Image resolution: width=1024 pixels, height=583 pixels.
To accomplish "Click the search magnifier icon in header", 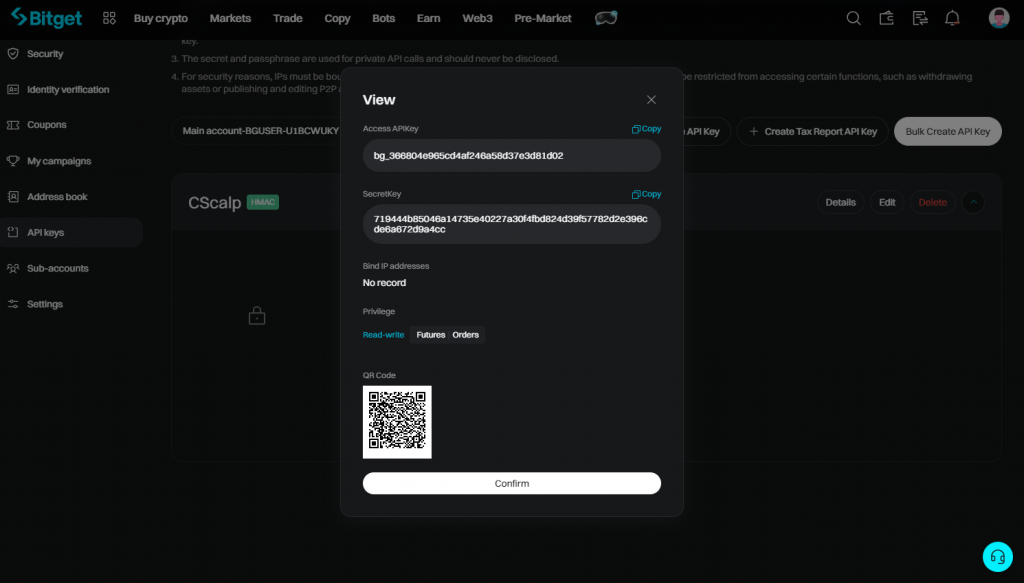I will [853, 18].
